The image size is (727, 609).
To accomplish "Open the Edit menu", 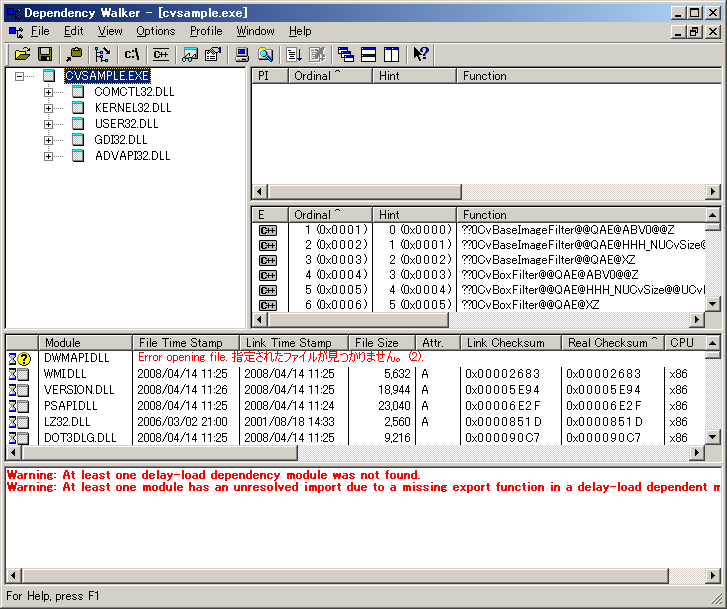I will [x=73, y=31].
